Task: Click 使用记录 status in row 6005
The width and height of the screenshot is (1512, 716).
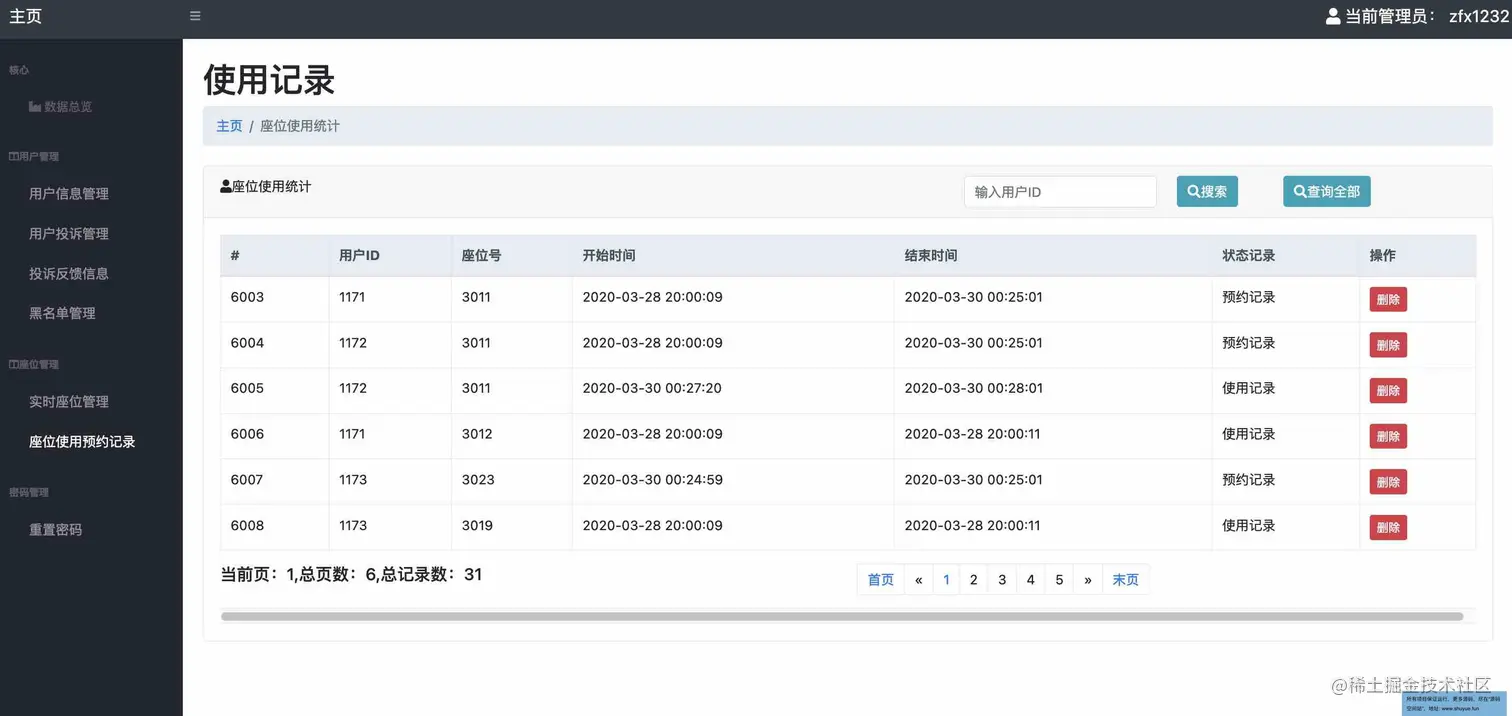Action: pyautogui.click(x=1249, y=388)
